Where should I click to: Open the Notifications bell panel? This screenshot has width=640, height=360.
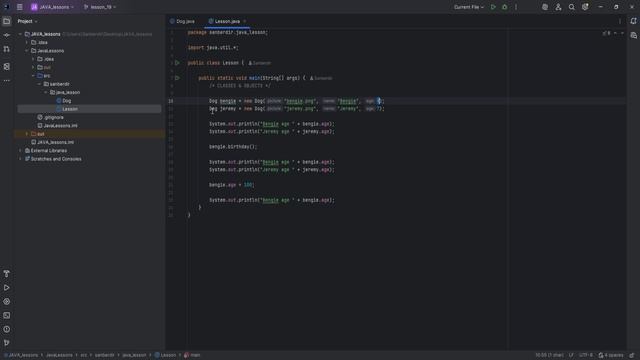pyautogui.click(x=633, y=21)
